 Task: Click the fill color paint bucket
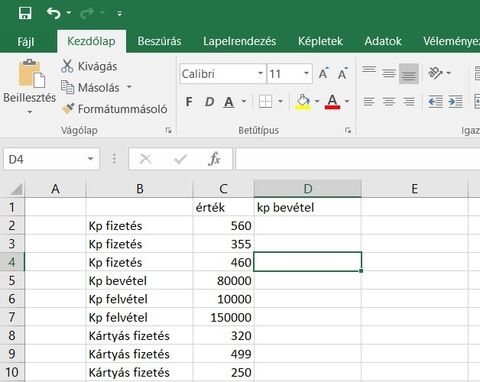click(x=303, y=102)
